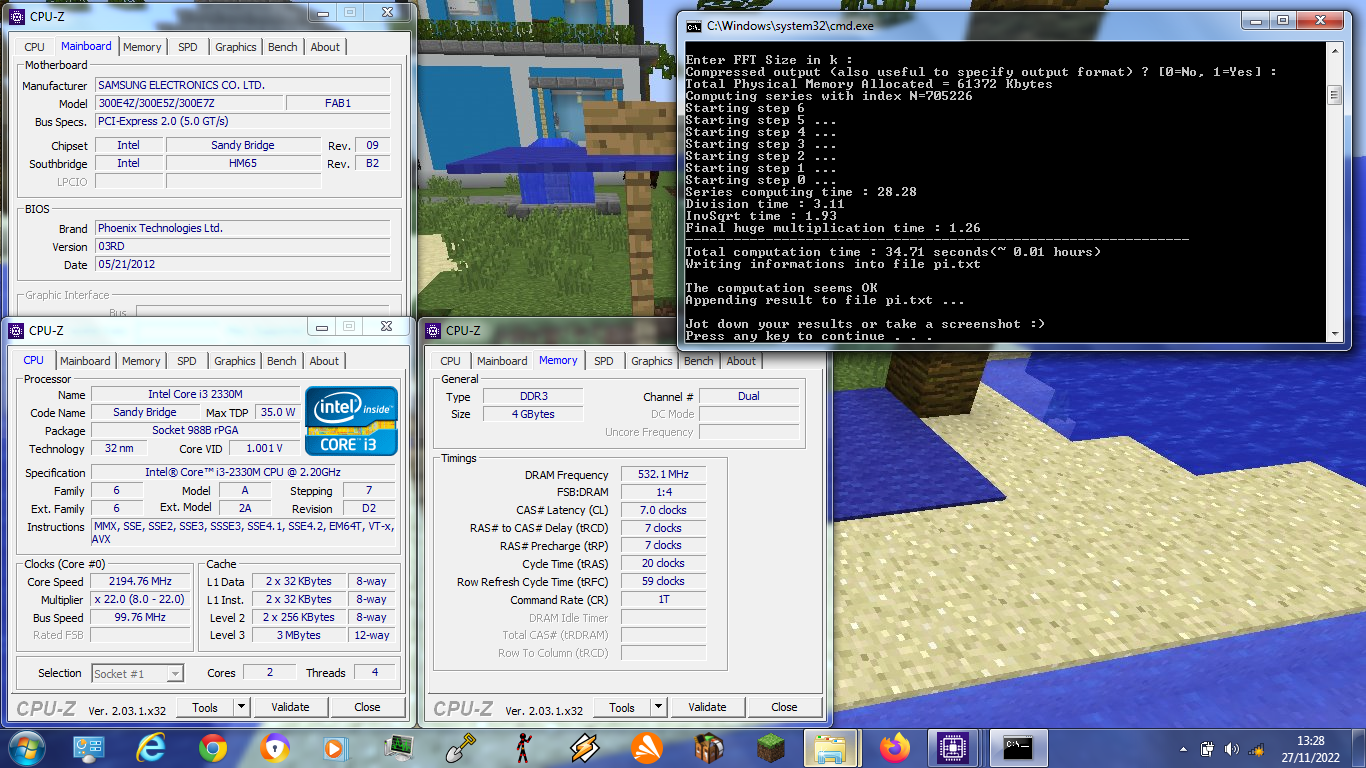The image size is (1366, 768).
Task: Open the control panel taskbar icon beside Start
Action: pos(89,748)
